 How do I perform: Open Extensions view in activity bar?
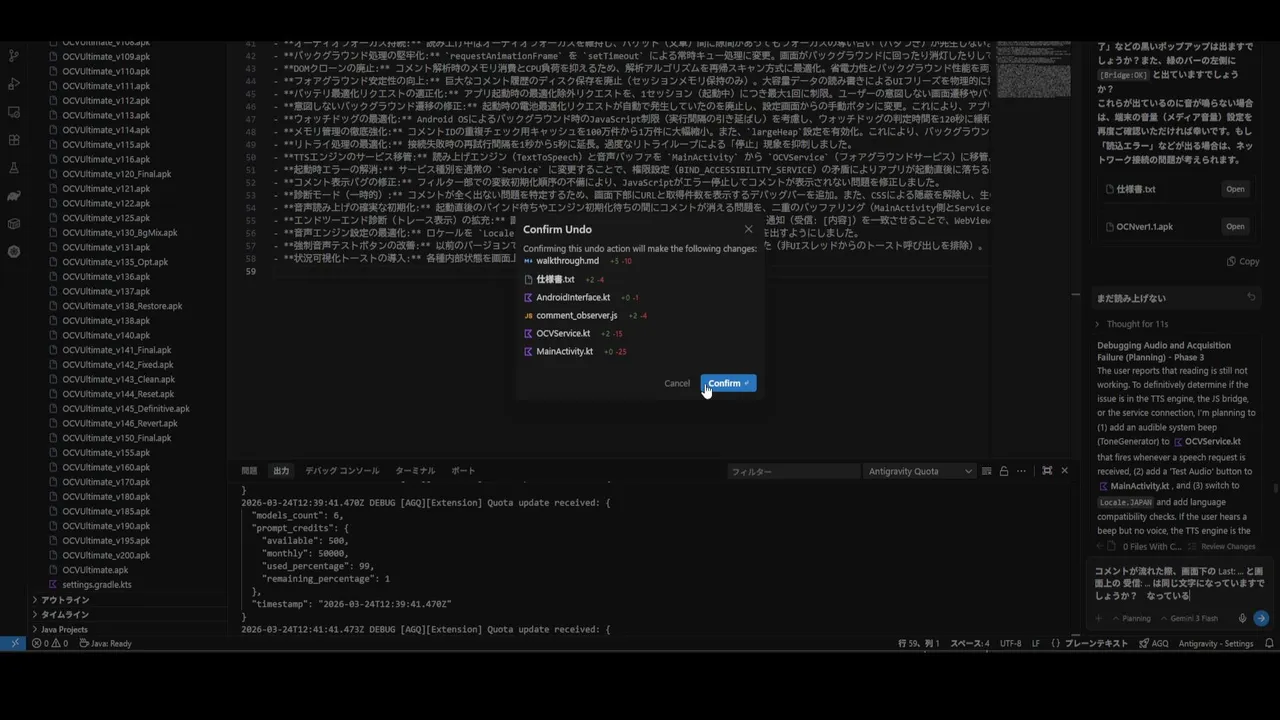[x=14, y=140]
